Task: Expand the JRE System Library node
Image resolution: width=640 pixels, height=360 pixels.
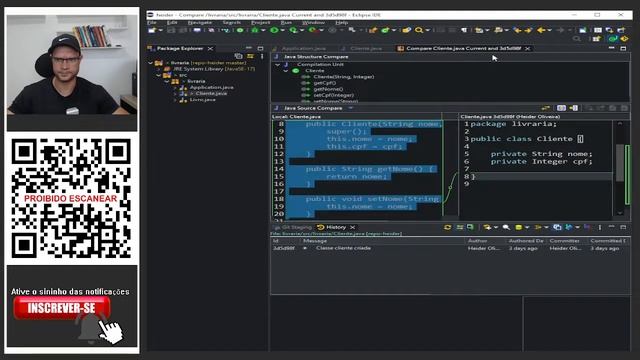Action: (159, 69)
